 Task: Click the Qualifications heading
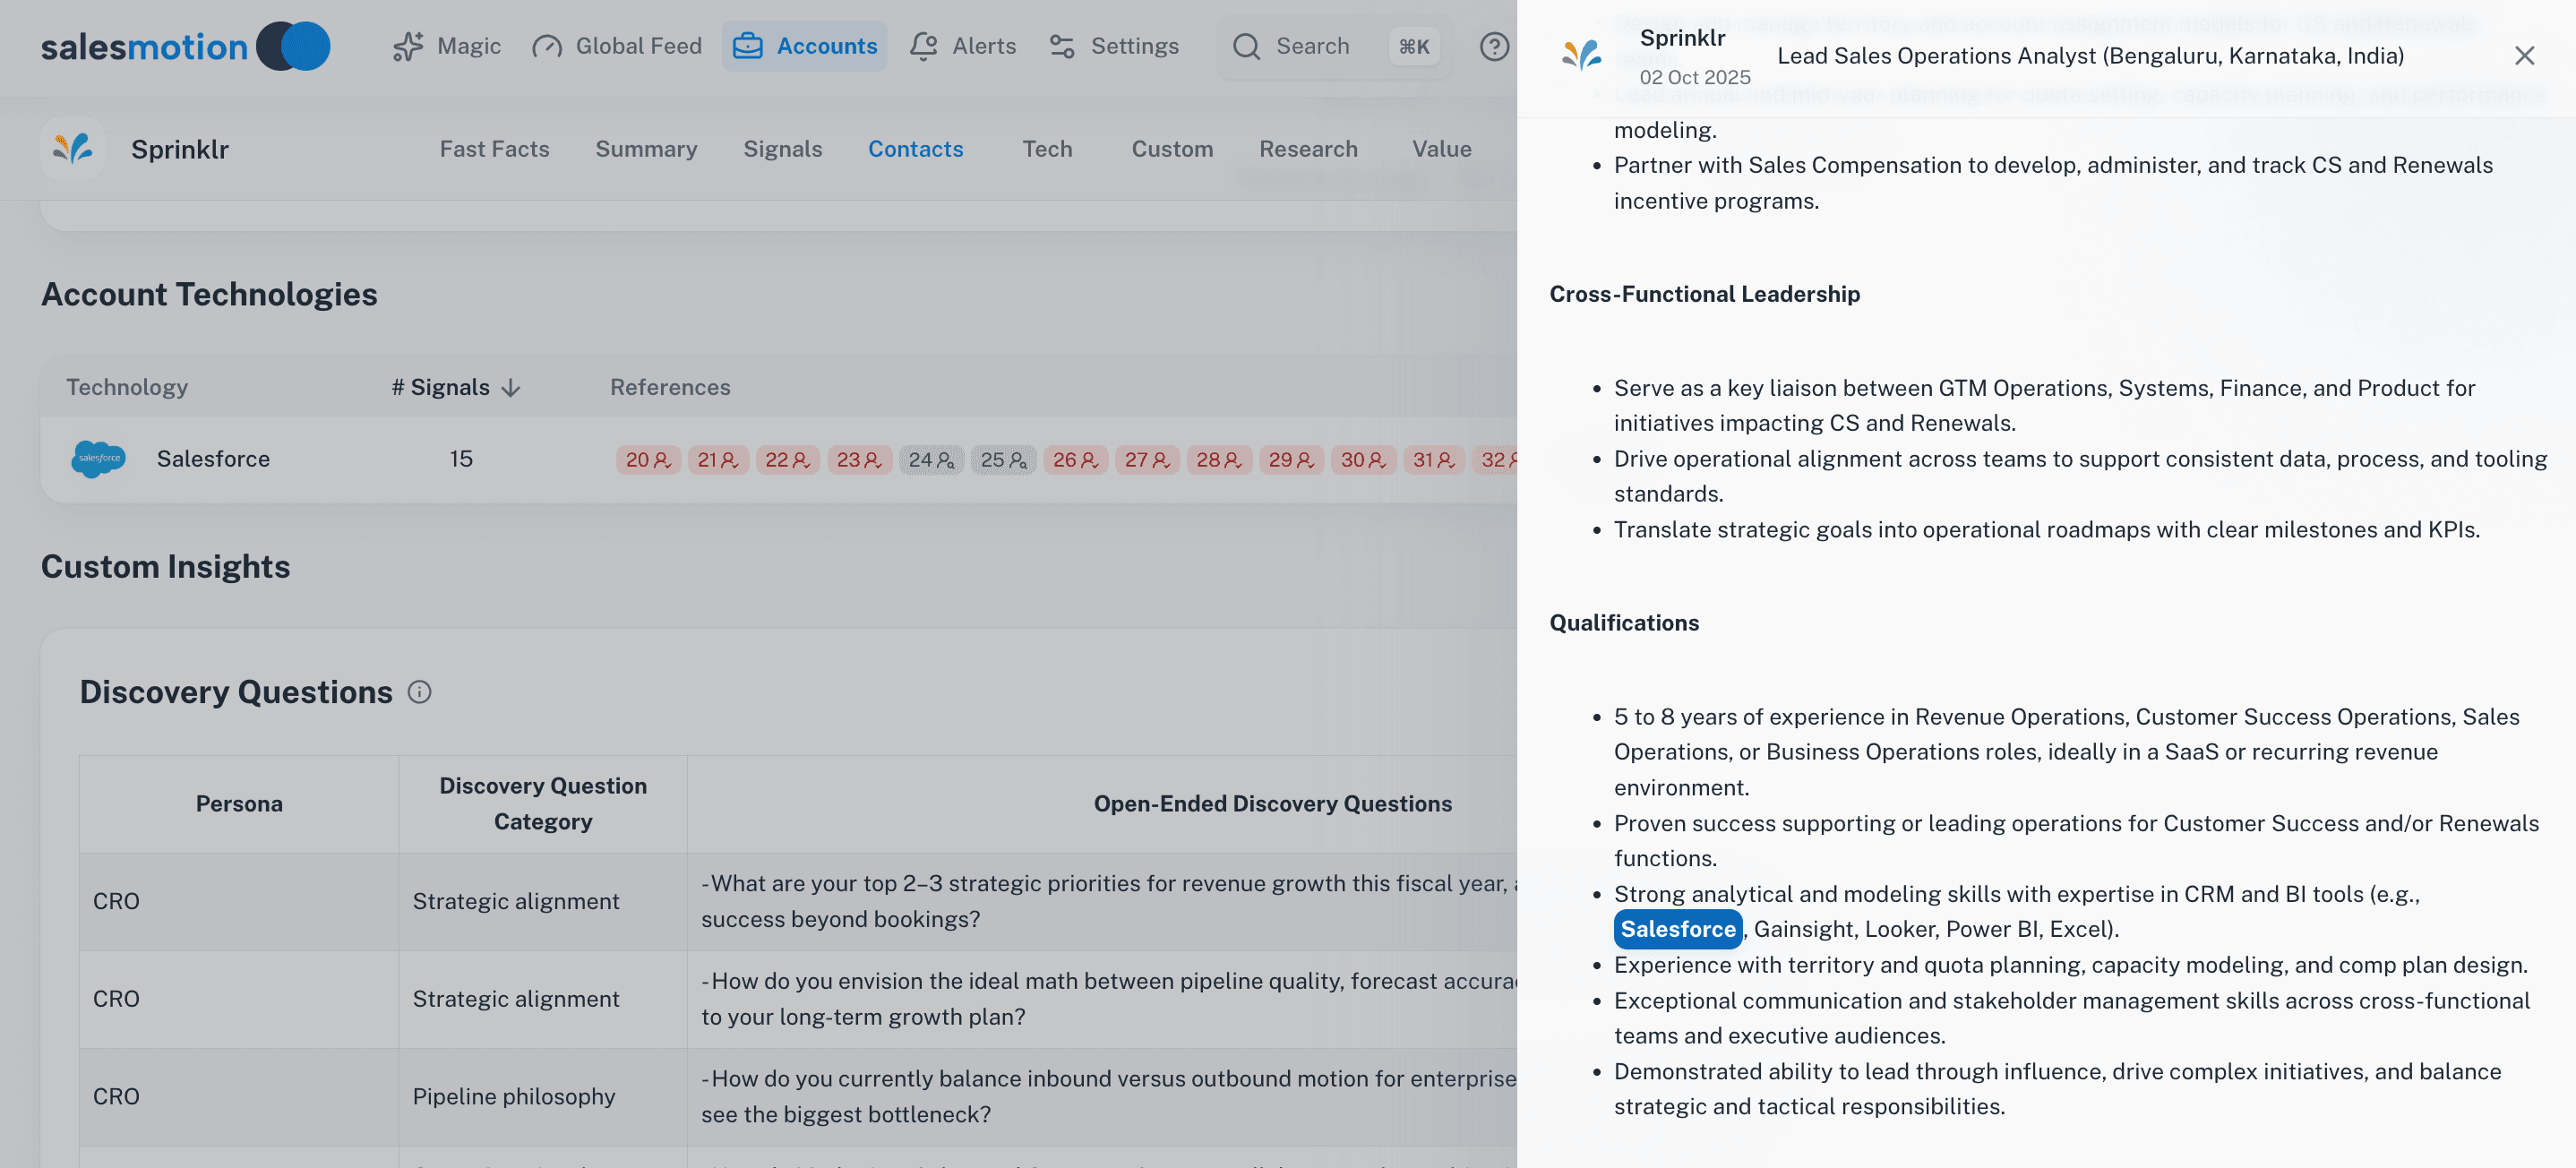pyautogui.click(x=1624, y=623)
